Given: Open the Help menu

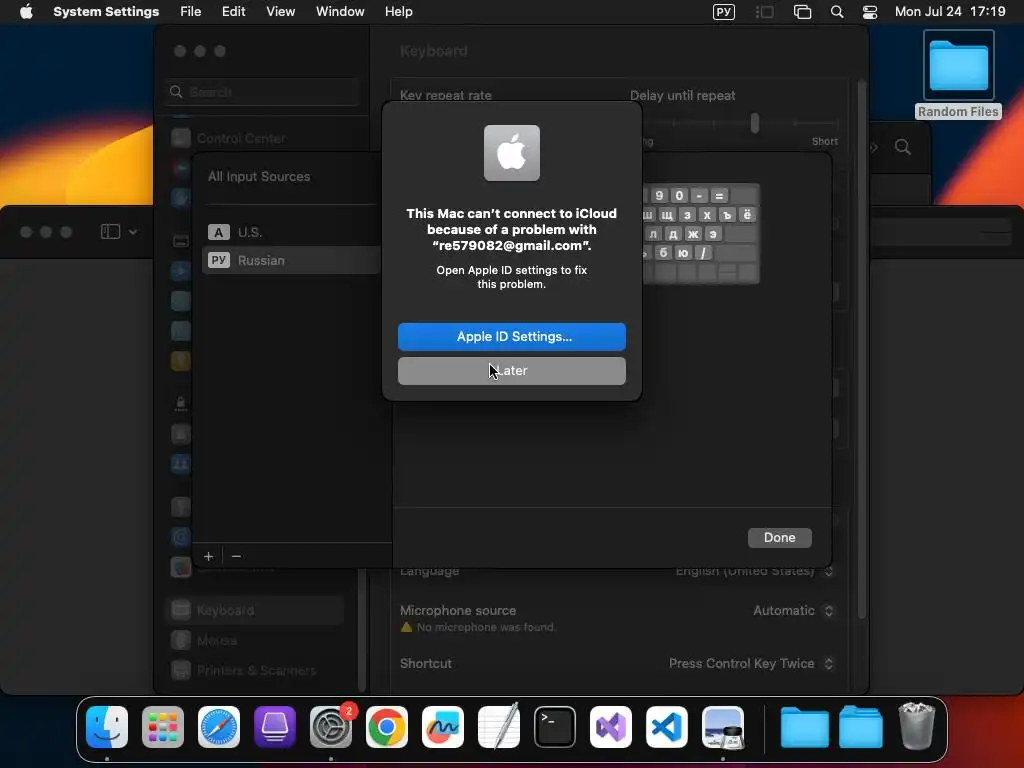Looking at the screenshot, I should [398, 12].
